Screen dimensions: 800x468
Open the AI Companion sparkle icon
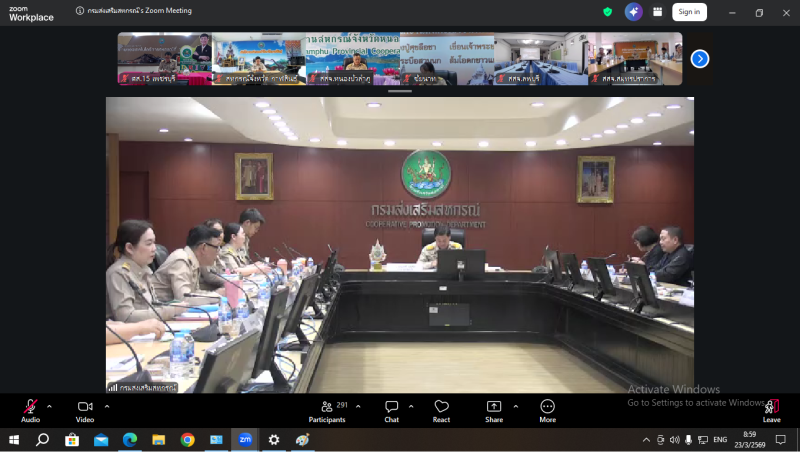click(x=633, y=12)
